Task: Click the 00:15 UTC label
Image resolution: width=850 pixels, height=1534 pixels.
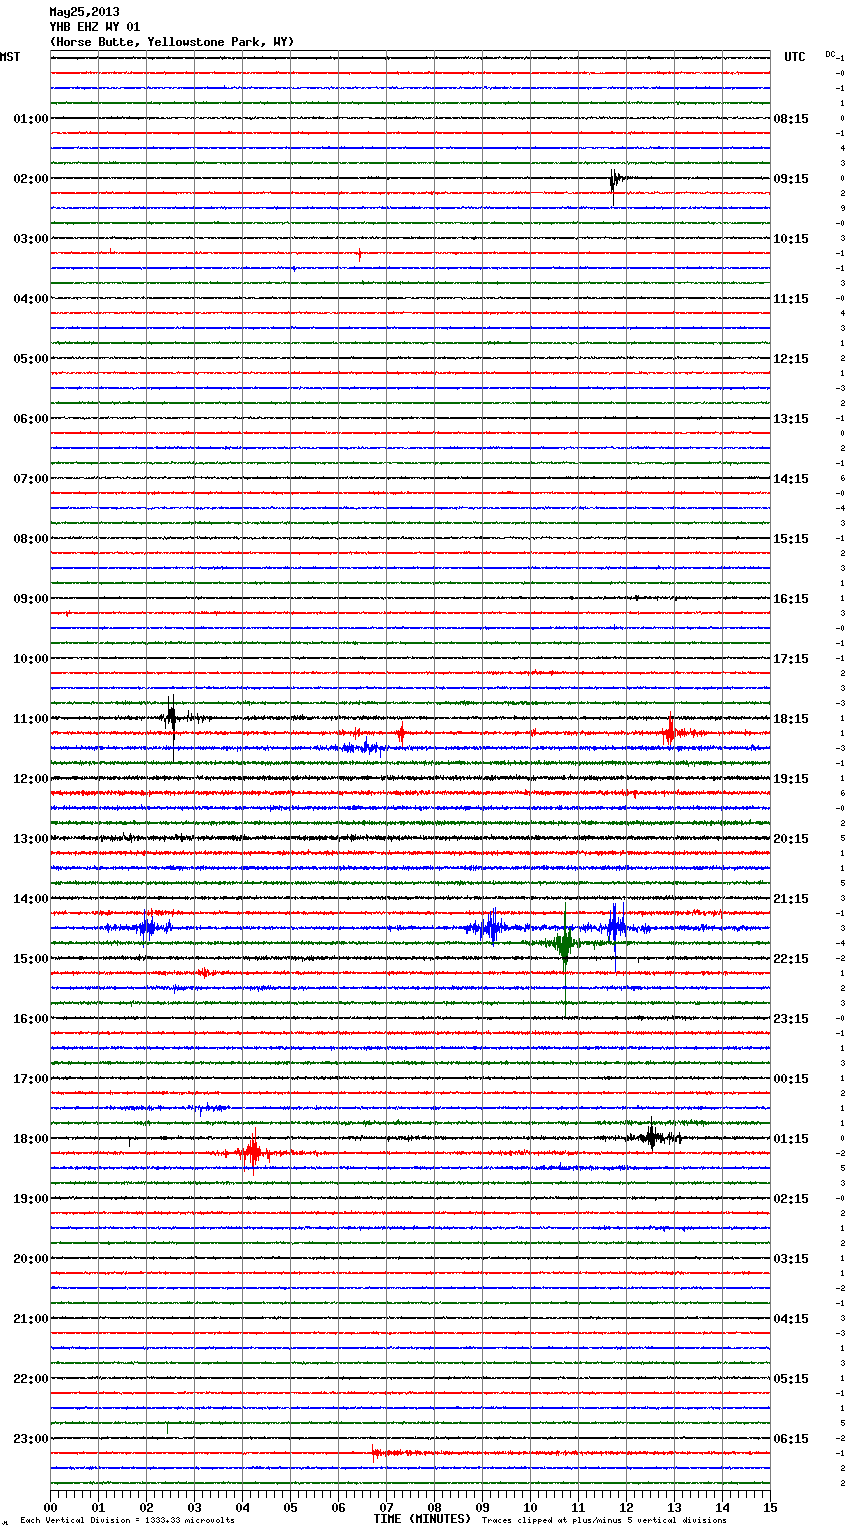Action: 791,1079
